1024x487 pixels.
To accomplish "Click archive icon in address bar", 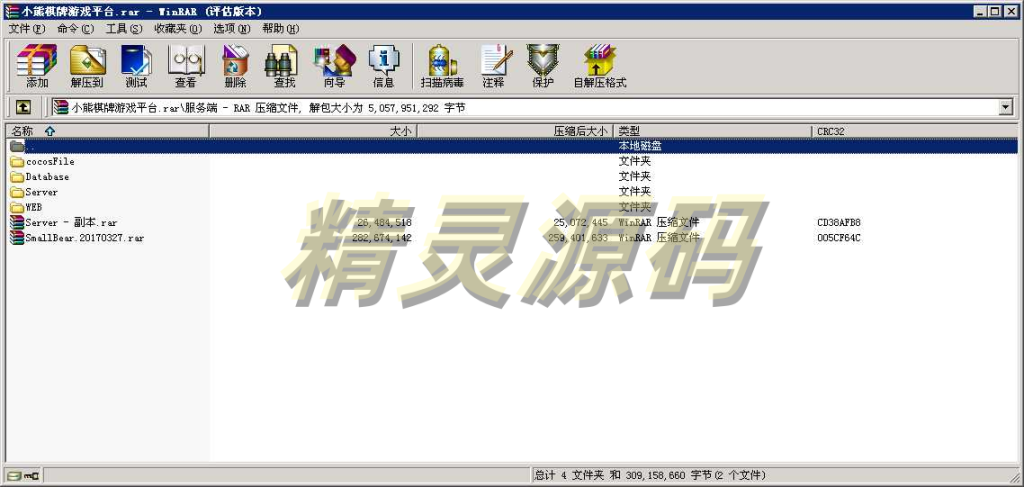I will coord(61,107).
